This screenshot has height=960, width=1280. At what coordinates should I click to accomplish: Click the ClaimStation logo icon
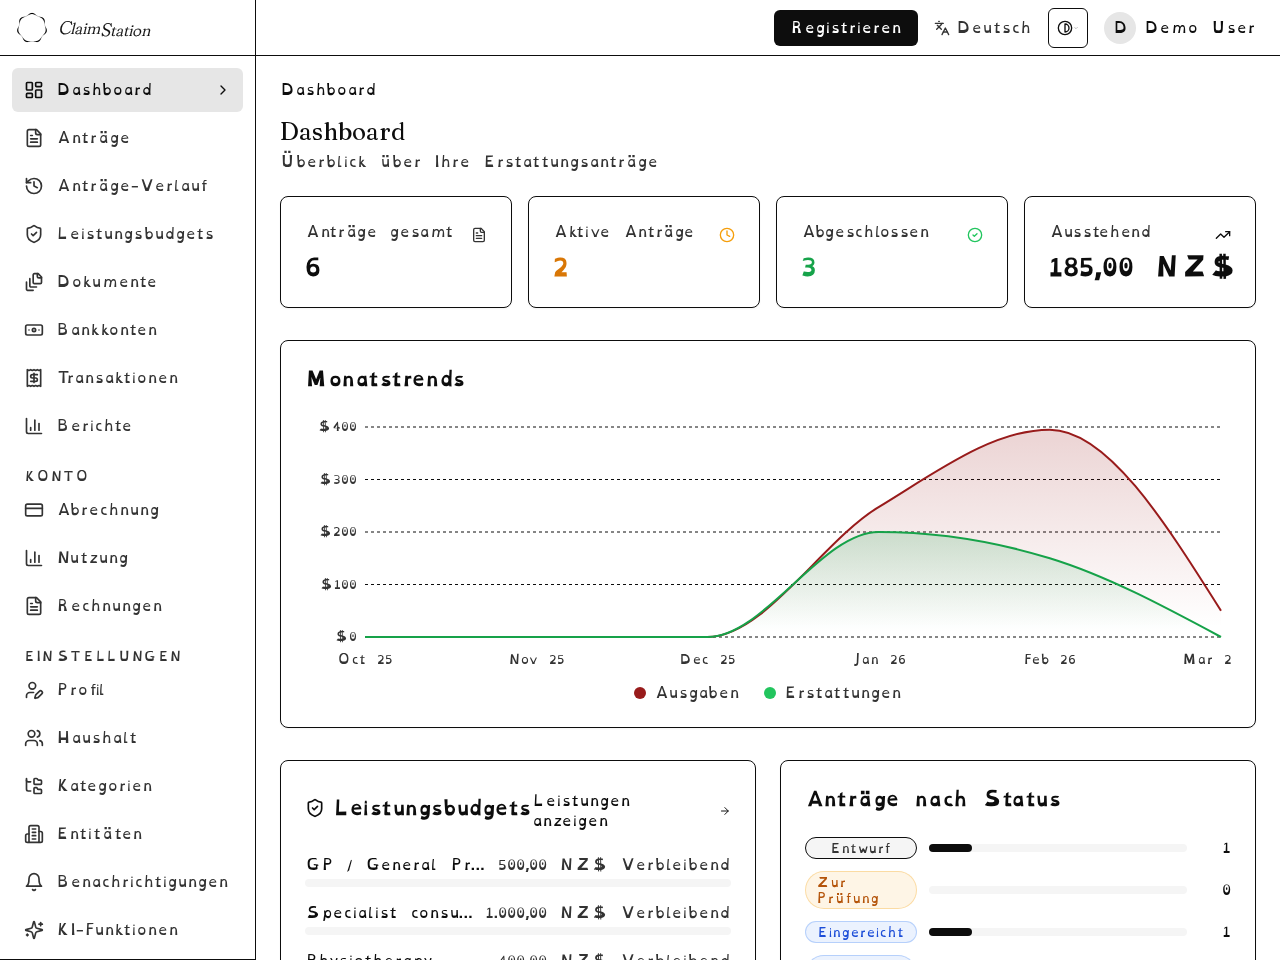pos(32,28)
